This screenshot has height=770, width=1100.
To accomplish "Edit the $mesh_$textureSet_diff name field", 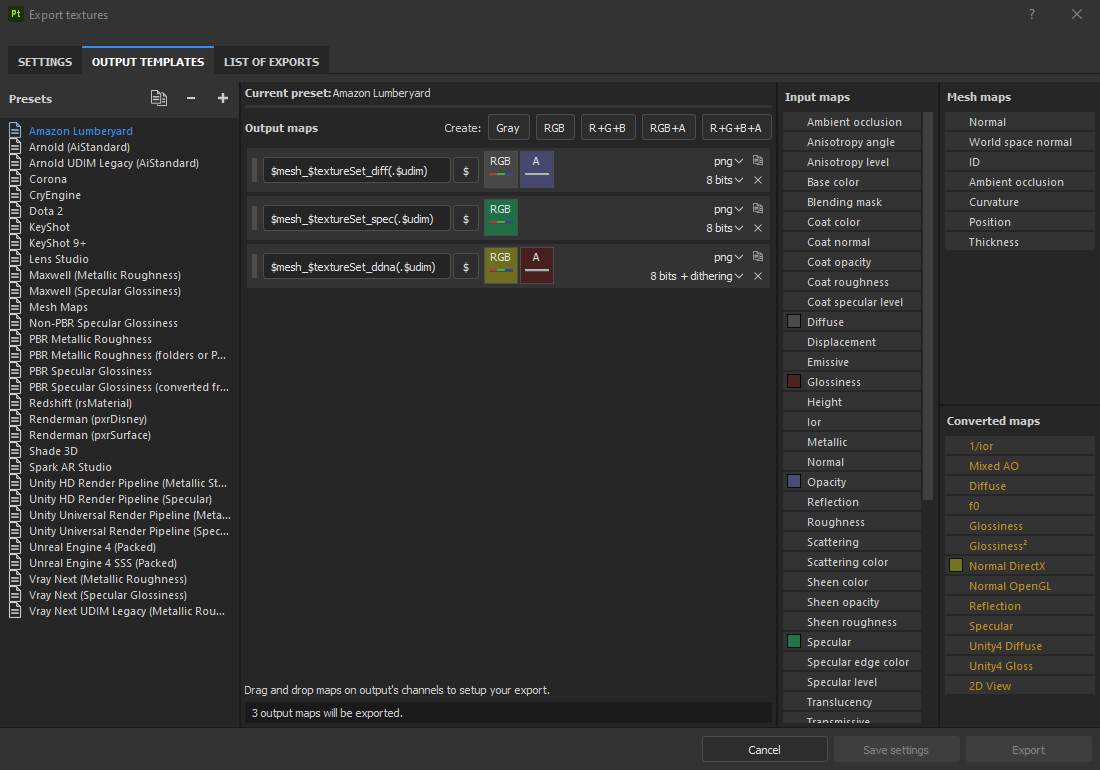I will coord(356,170).
